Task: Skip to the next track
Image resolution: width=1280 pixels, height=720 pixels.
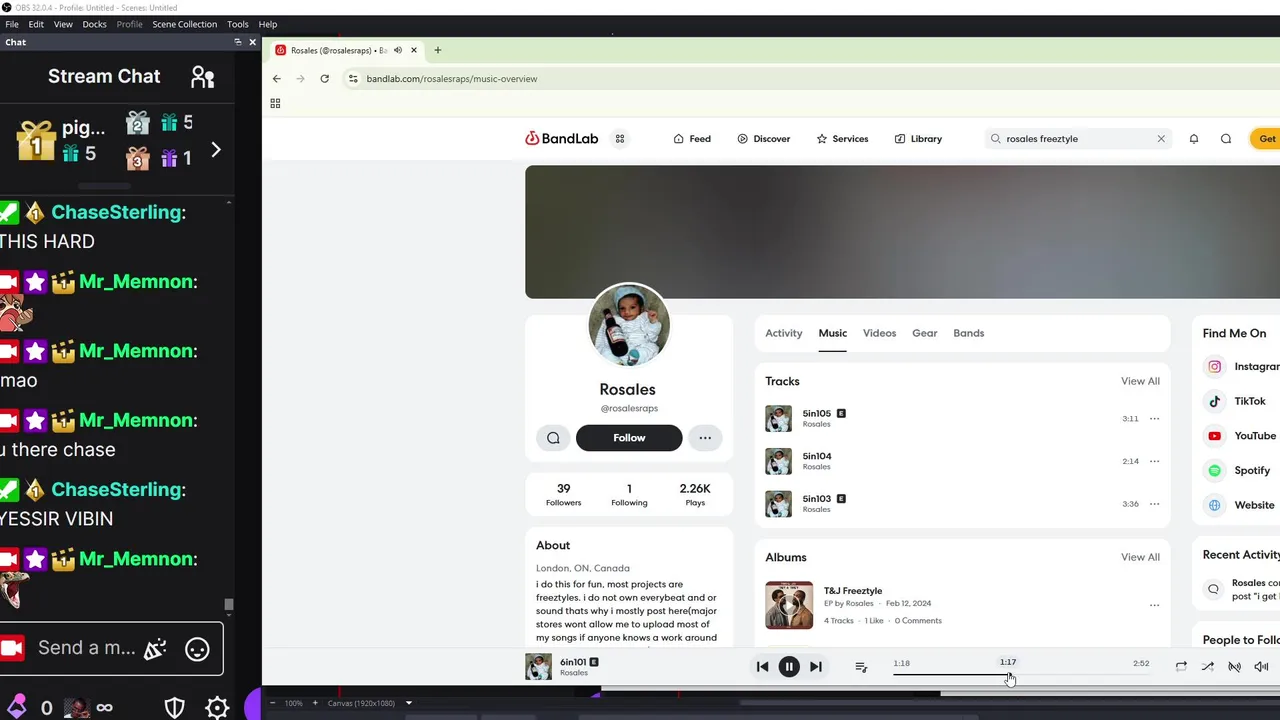Action: tap(816, 667)
